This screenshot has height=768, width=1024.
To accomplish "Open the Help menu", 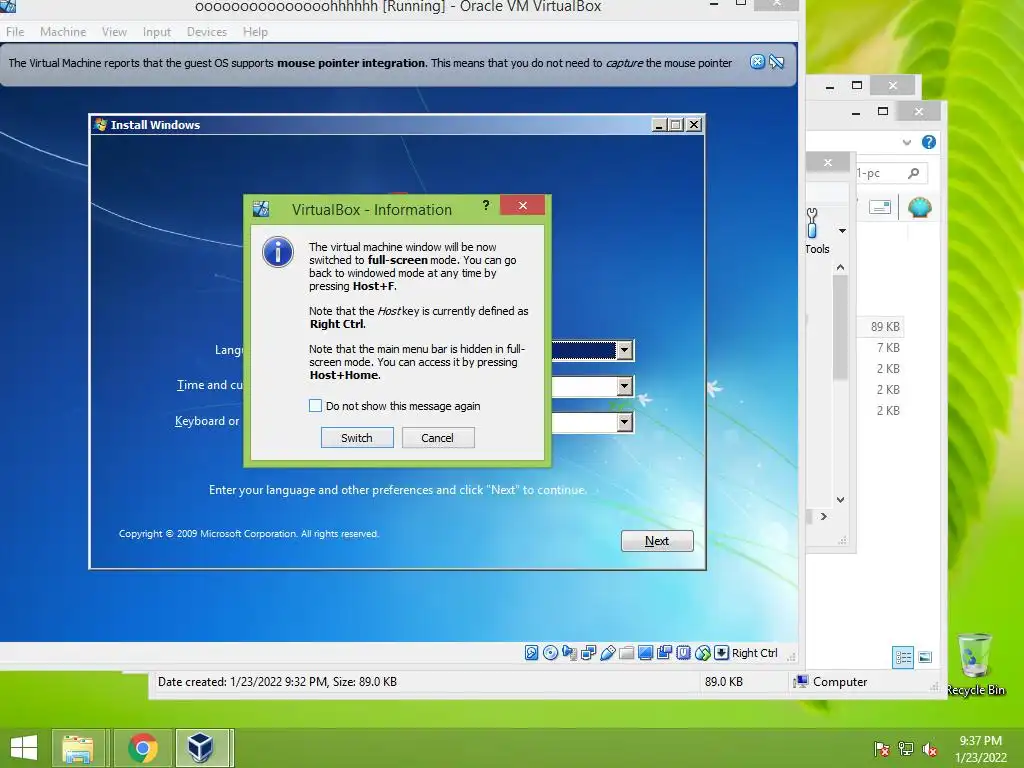I will (255, 31).
